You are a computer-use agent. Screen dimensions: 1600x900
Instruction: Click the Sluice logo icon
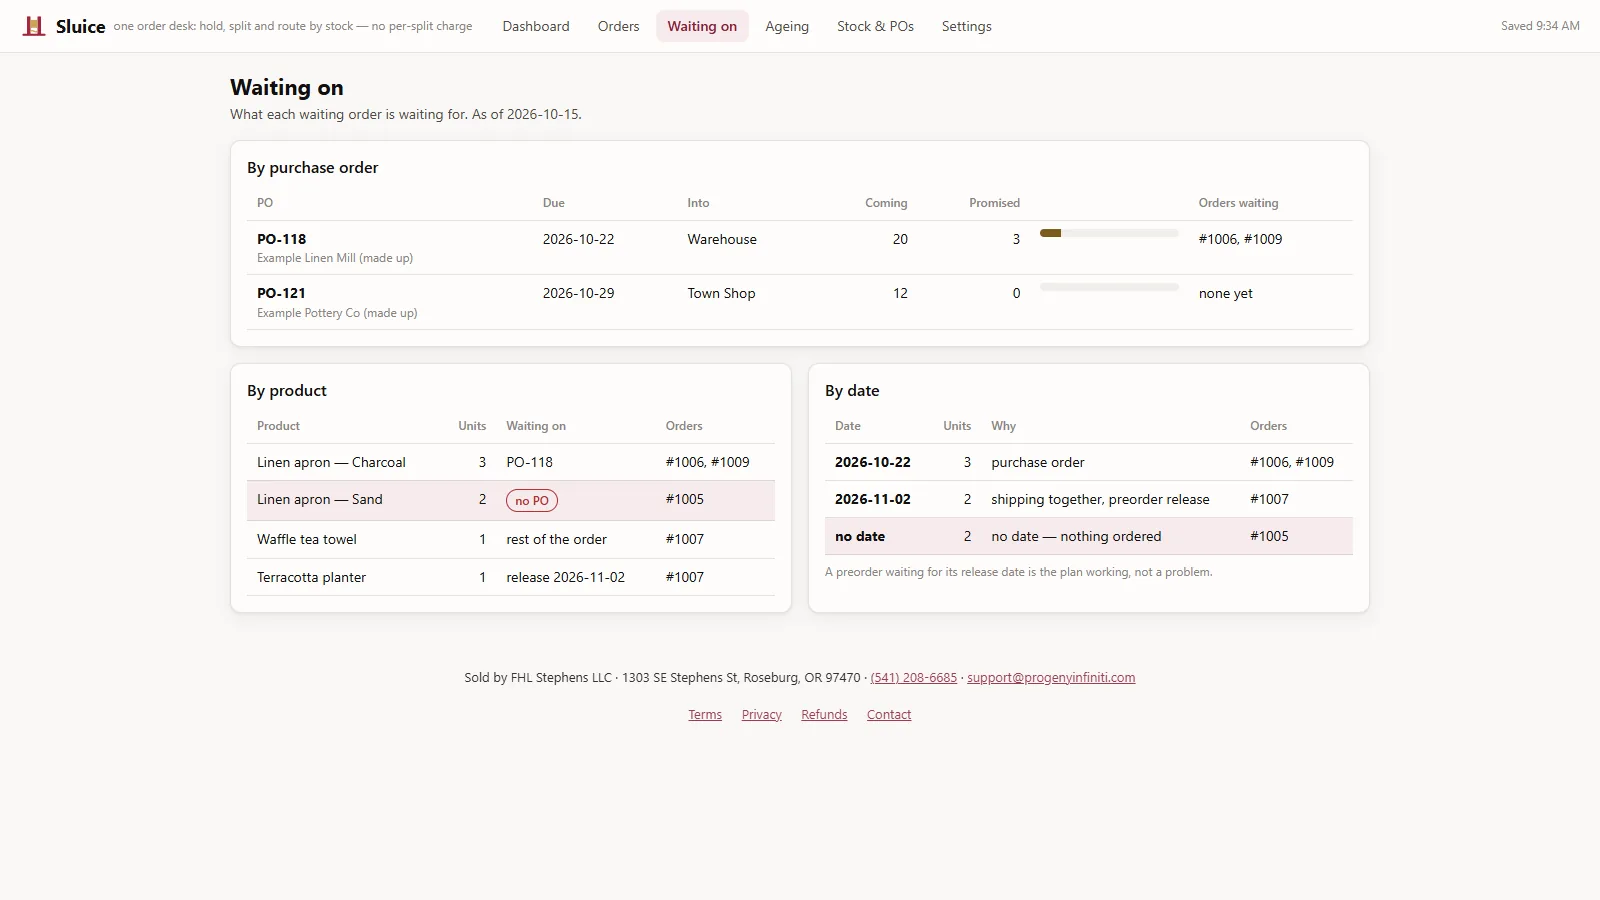34,26
